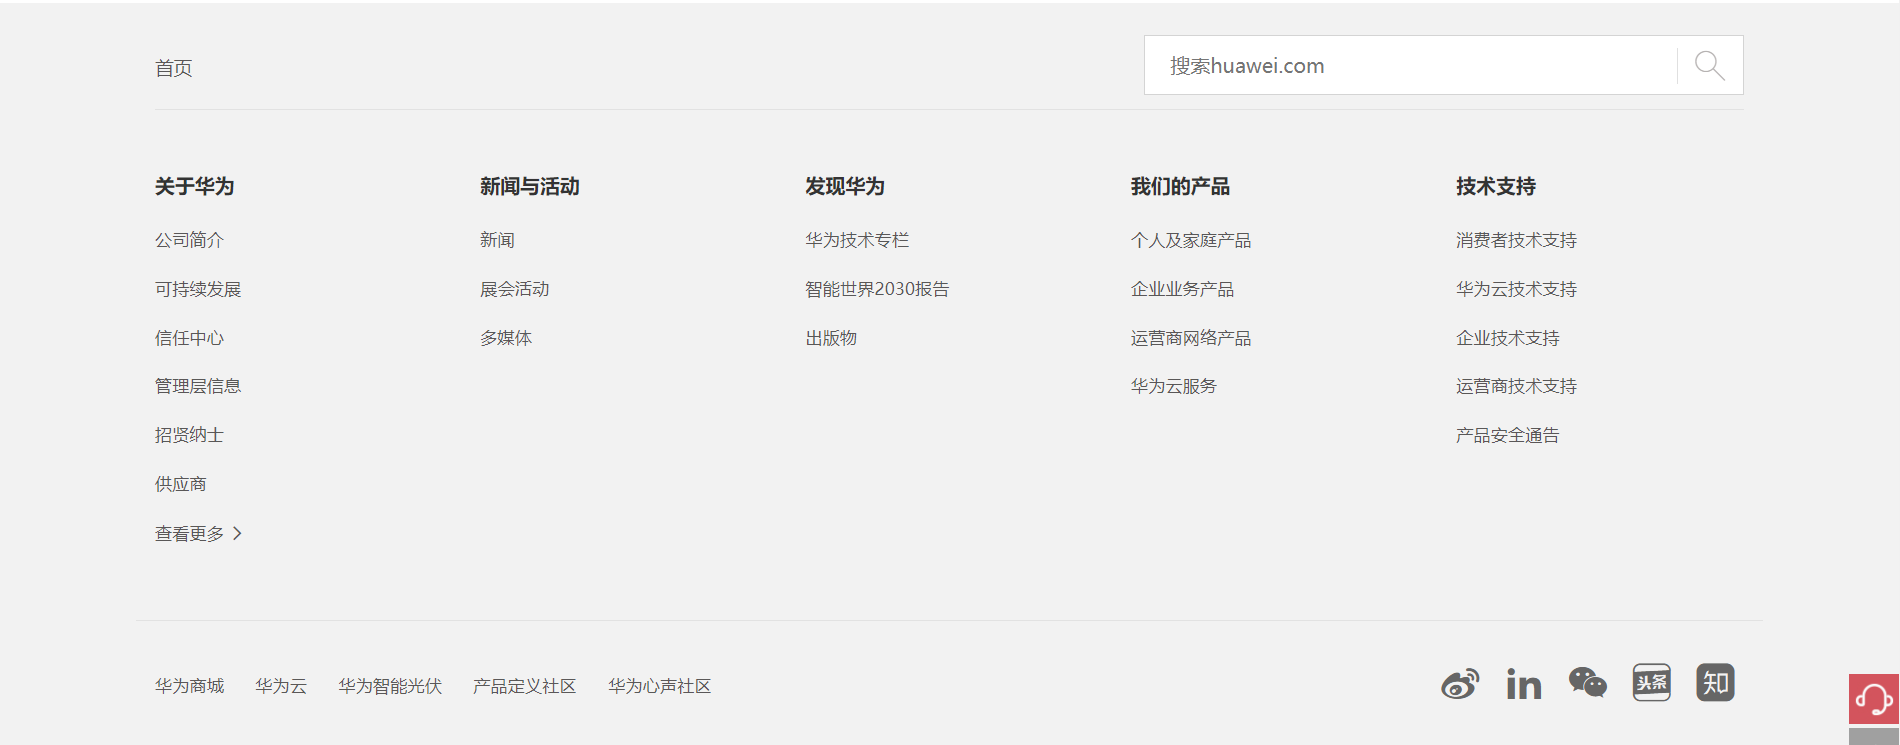Open 供应商 link
The width and height of the screenshot is (1900, 745).
click(x=181, y=484)
